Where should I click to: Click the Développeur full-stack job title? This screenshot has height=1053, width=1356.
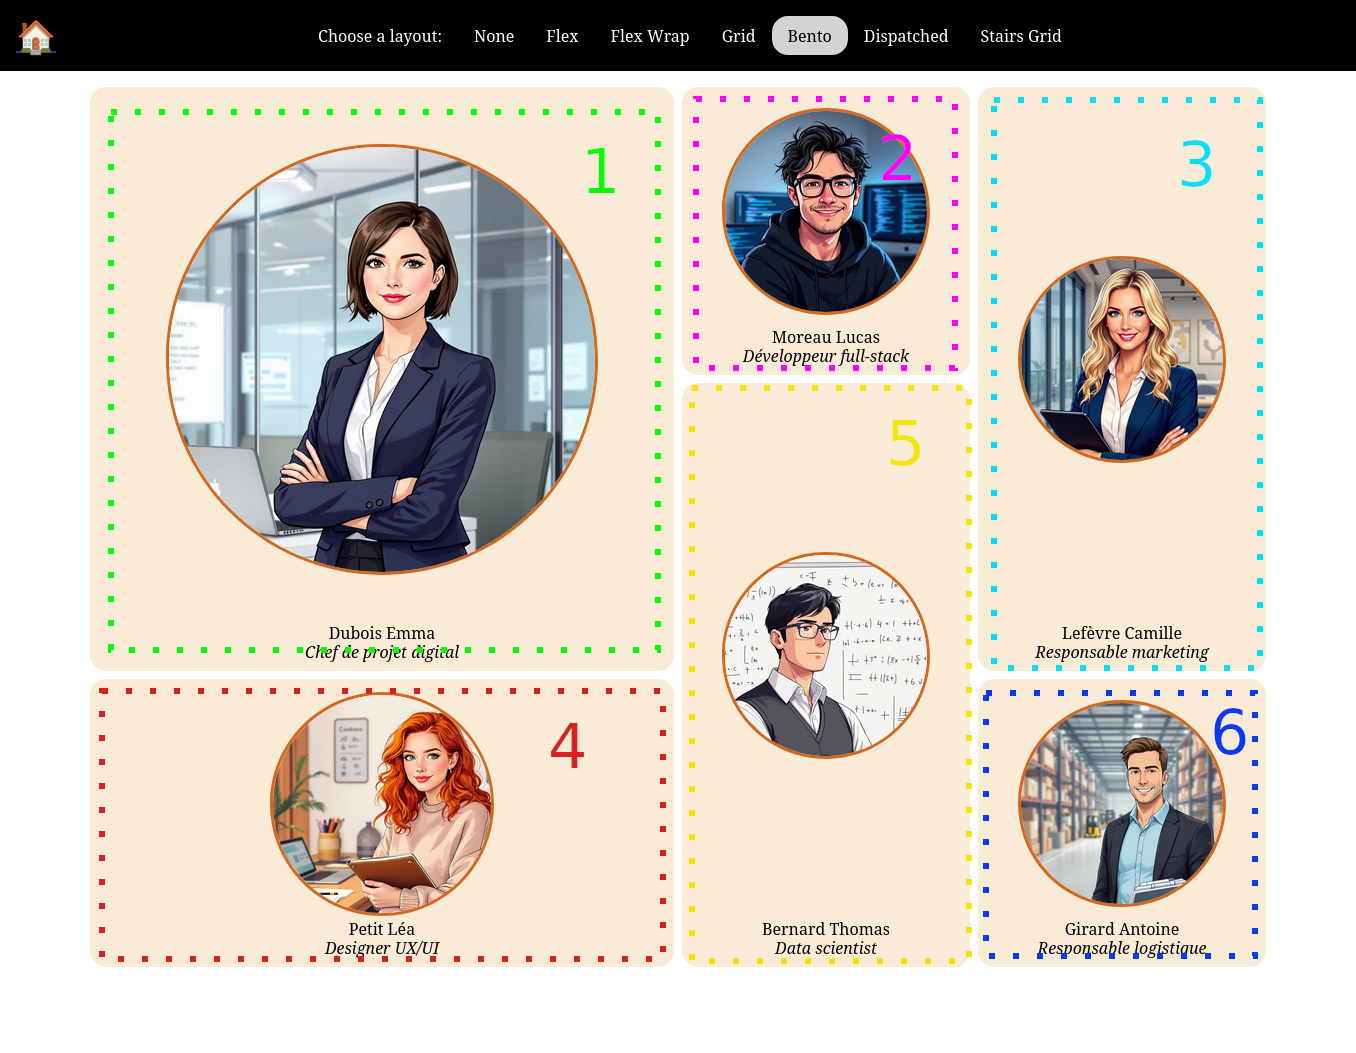coord(826,356)
